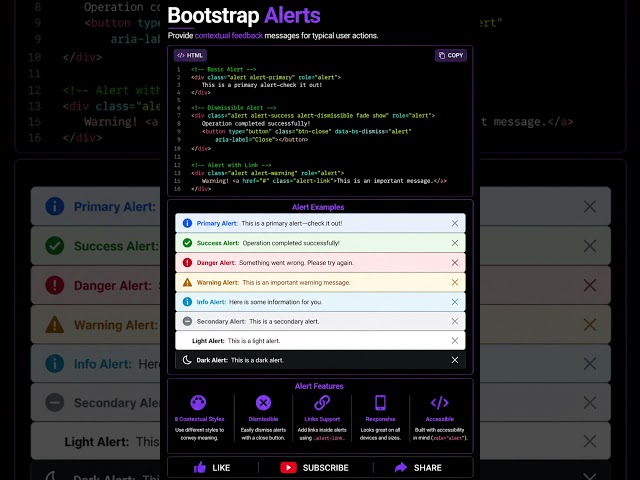
Task: Dismiss the Secondary Alert with its X
Action: 455,321
